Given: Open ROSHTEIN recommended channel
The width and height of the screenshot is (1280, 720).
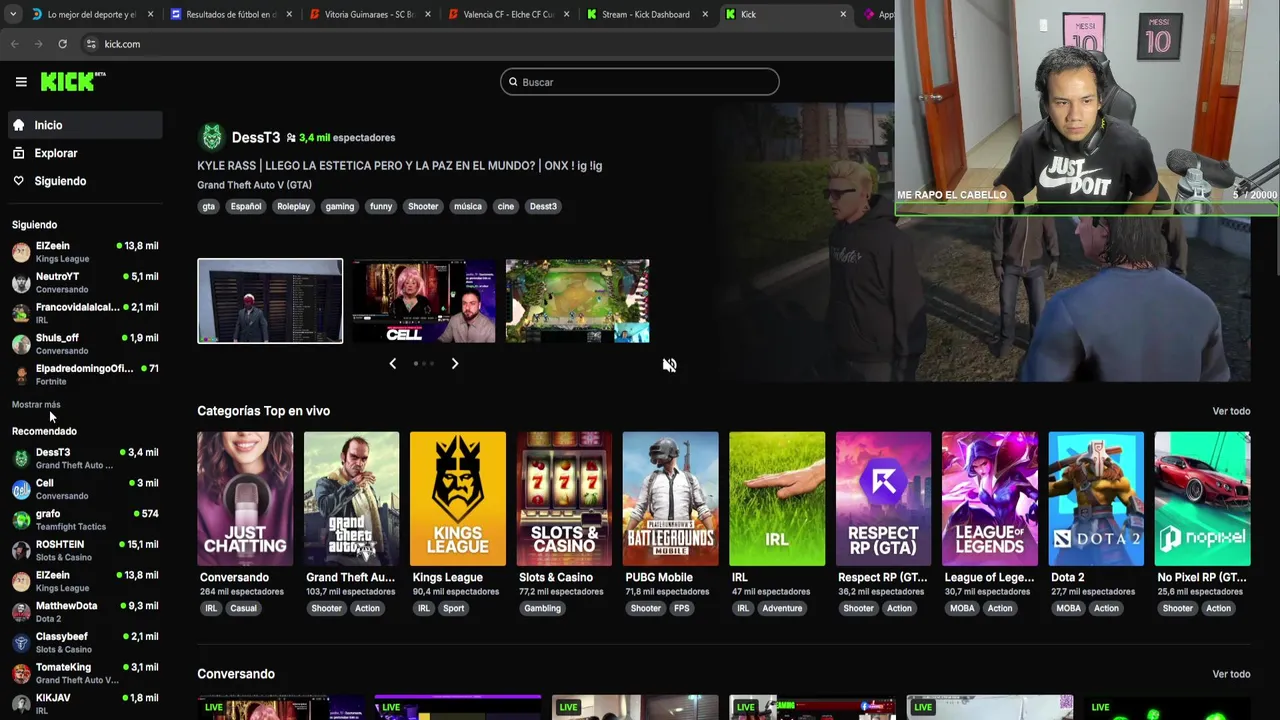Looking at the screenshot, I should 85,551.
